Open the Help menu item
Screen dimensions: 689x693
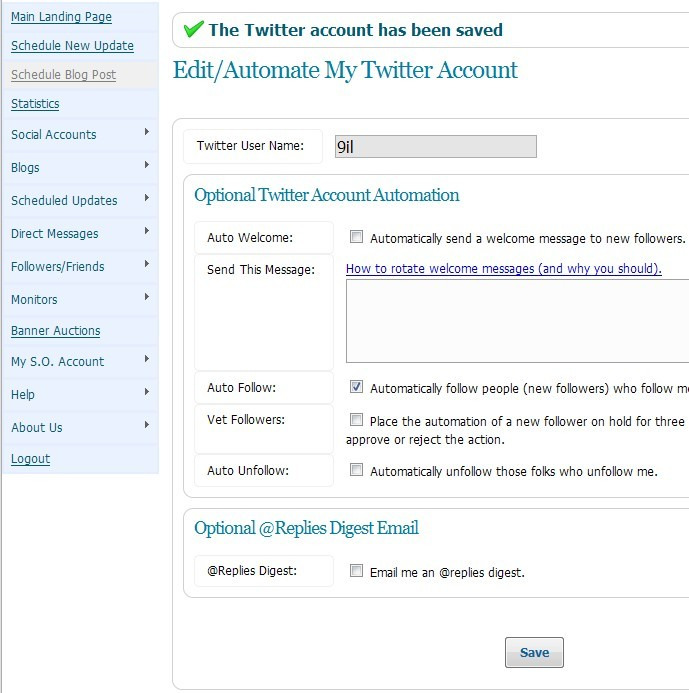[x=80, y=394]
